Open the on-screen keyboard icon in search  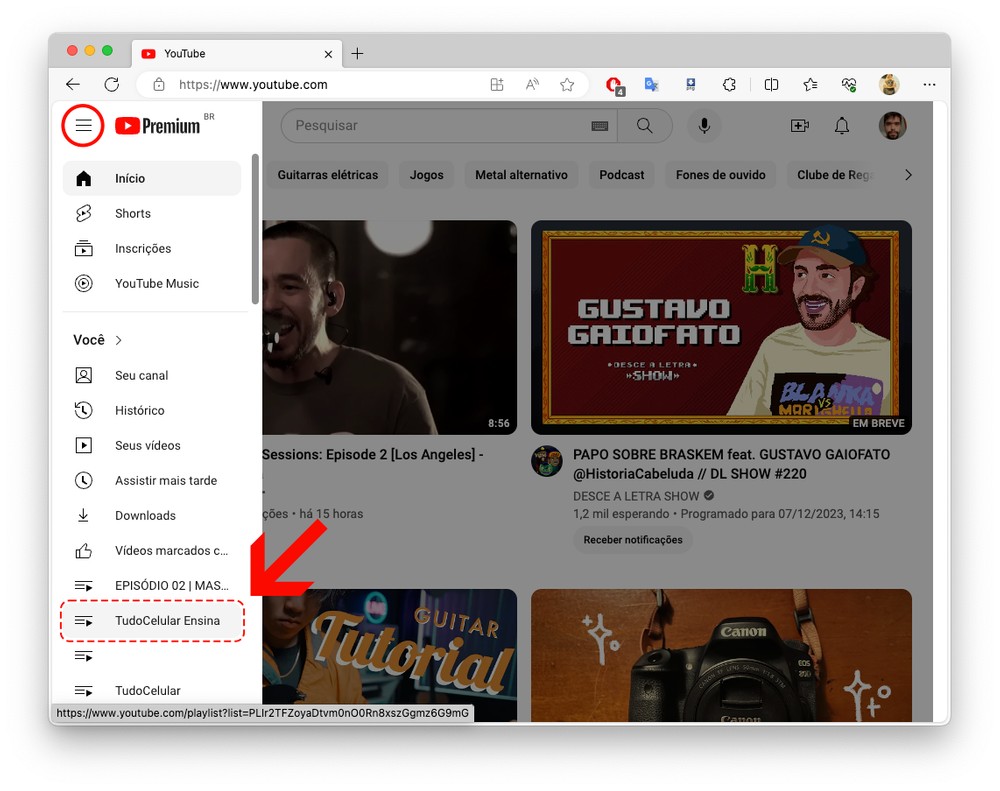click(600, 126)
